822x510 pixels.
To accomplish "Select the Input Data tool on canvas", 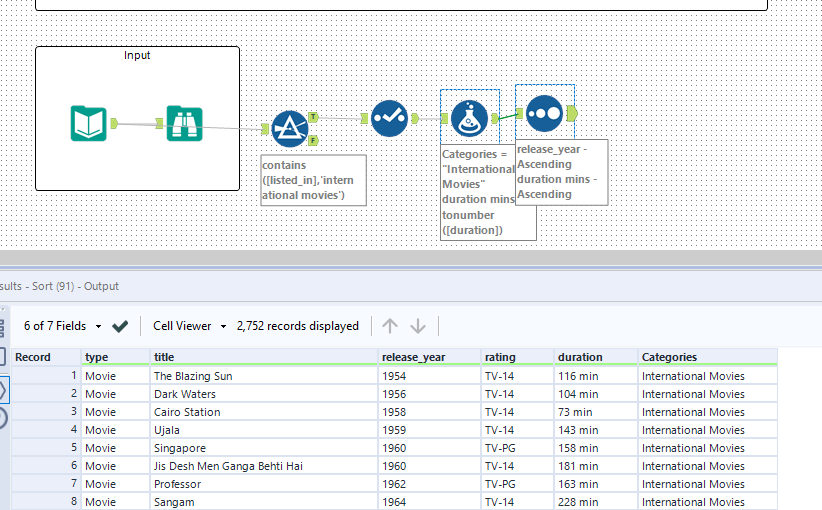I will pyautogui.click(x=88, y=123).
